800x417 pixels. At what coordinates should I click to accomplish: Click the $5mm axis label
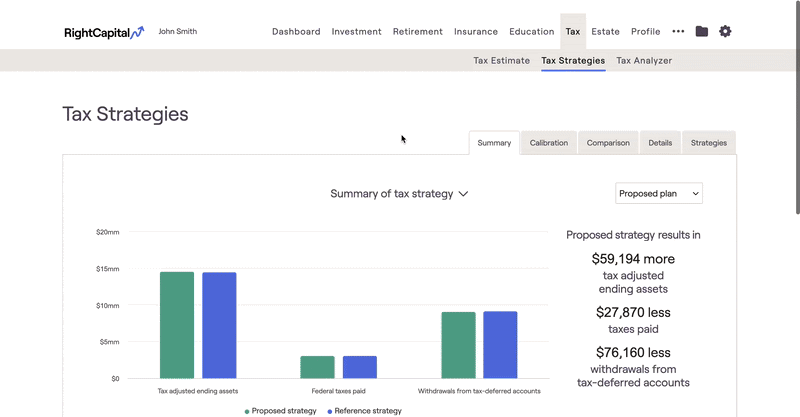(x=109, y=342)
